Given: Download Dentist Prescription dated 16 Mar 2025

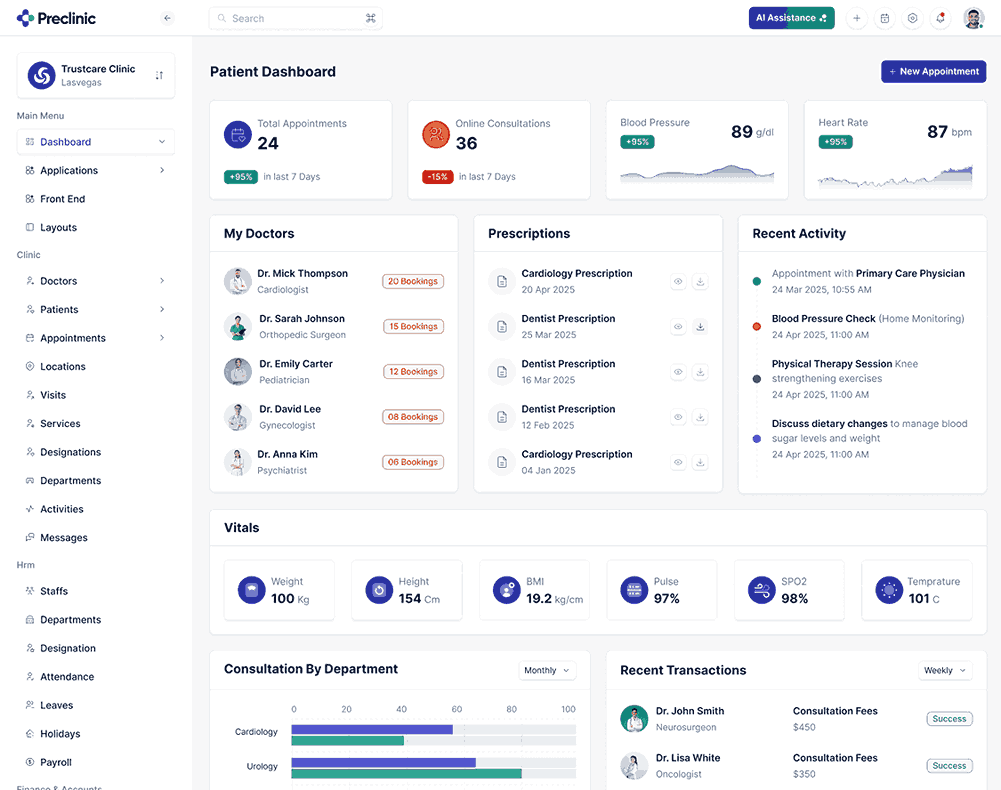Looking at the screenshot, I should click(x=700, y=372).
